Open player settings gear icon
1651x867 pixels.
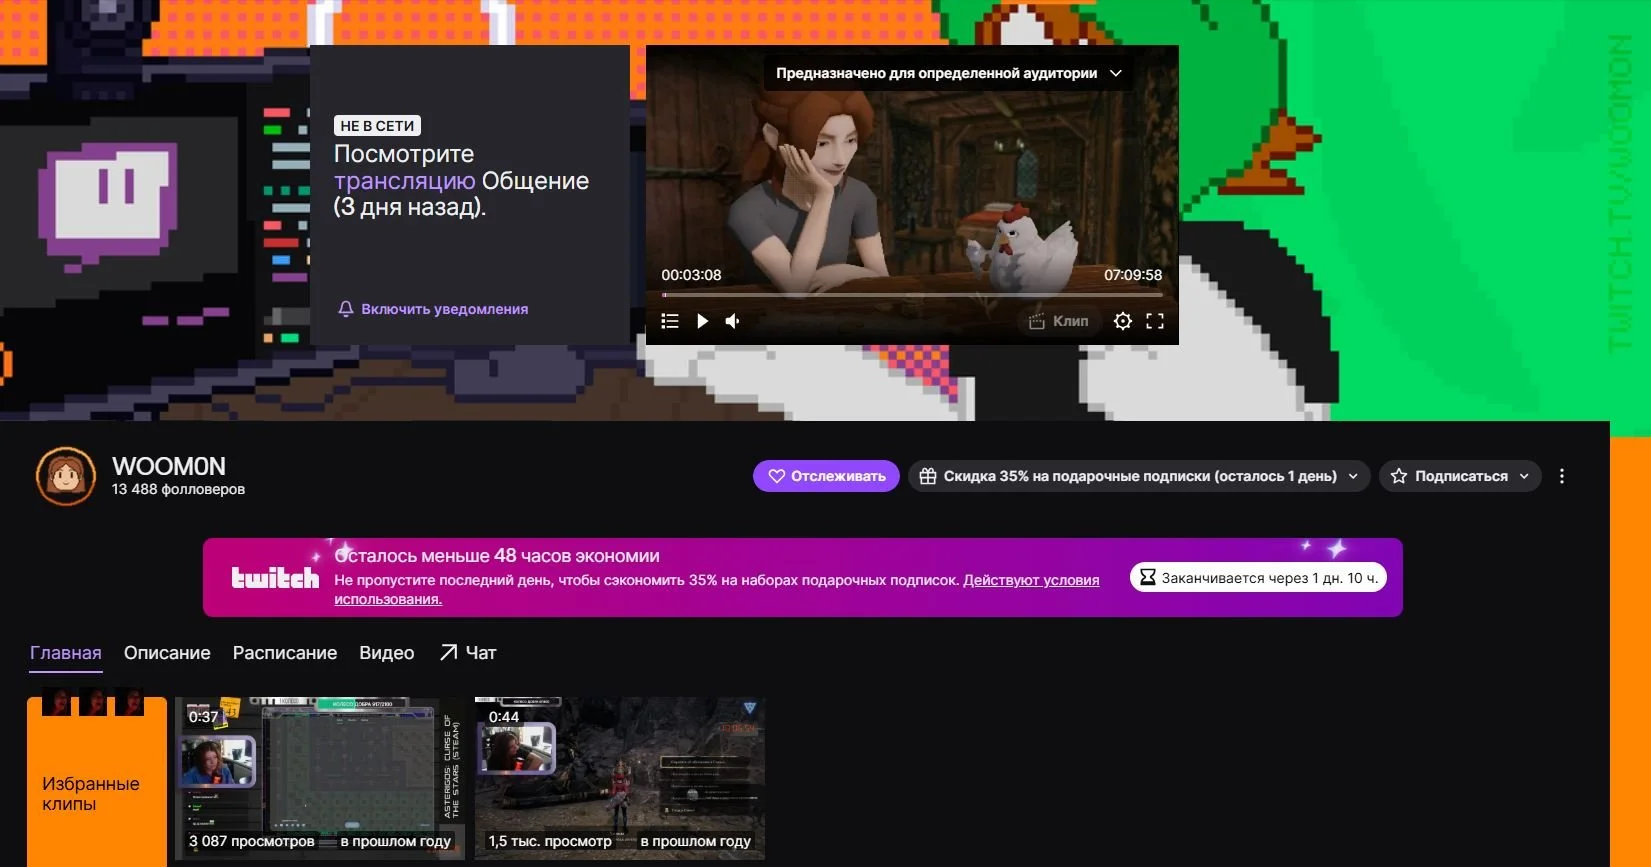pos(1123,321)
